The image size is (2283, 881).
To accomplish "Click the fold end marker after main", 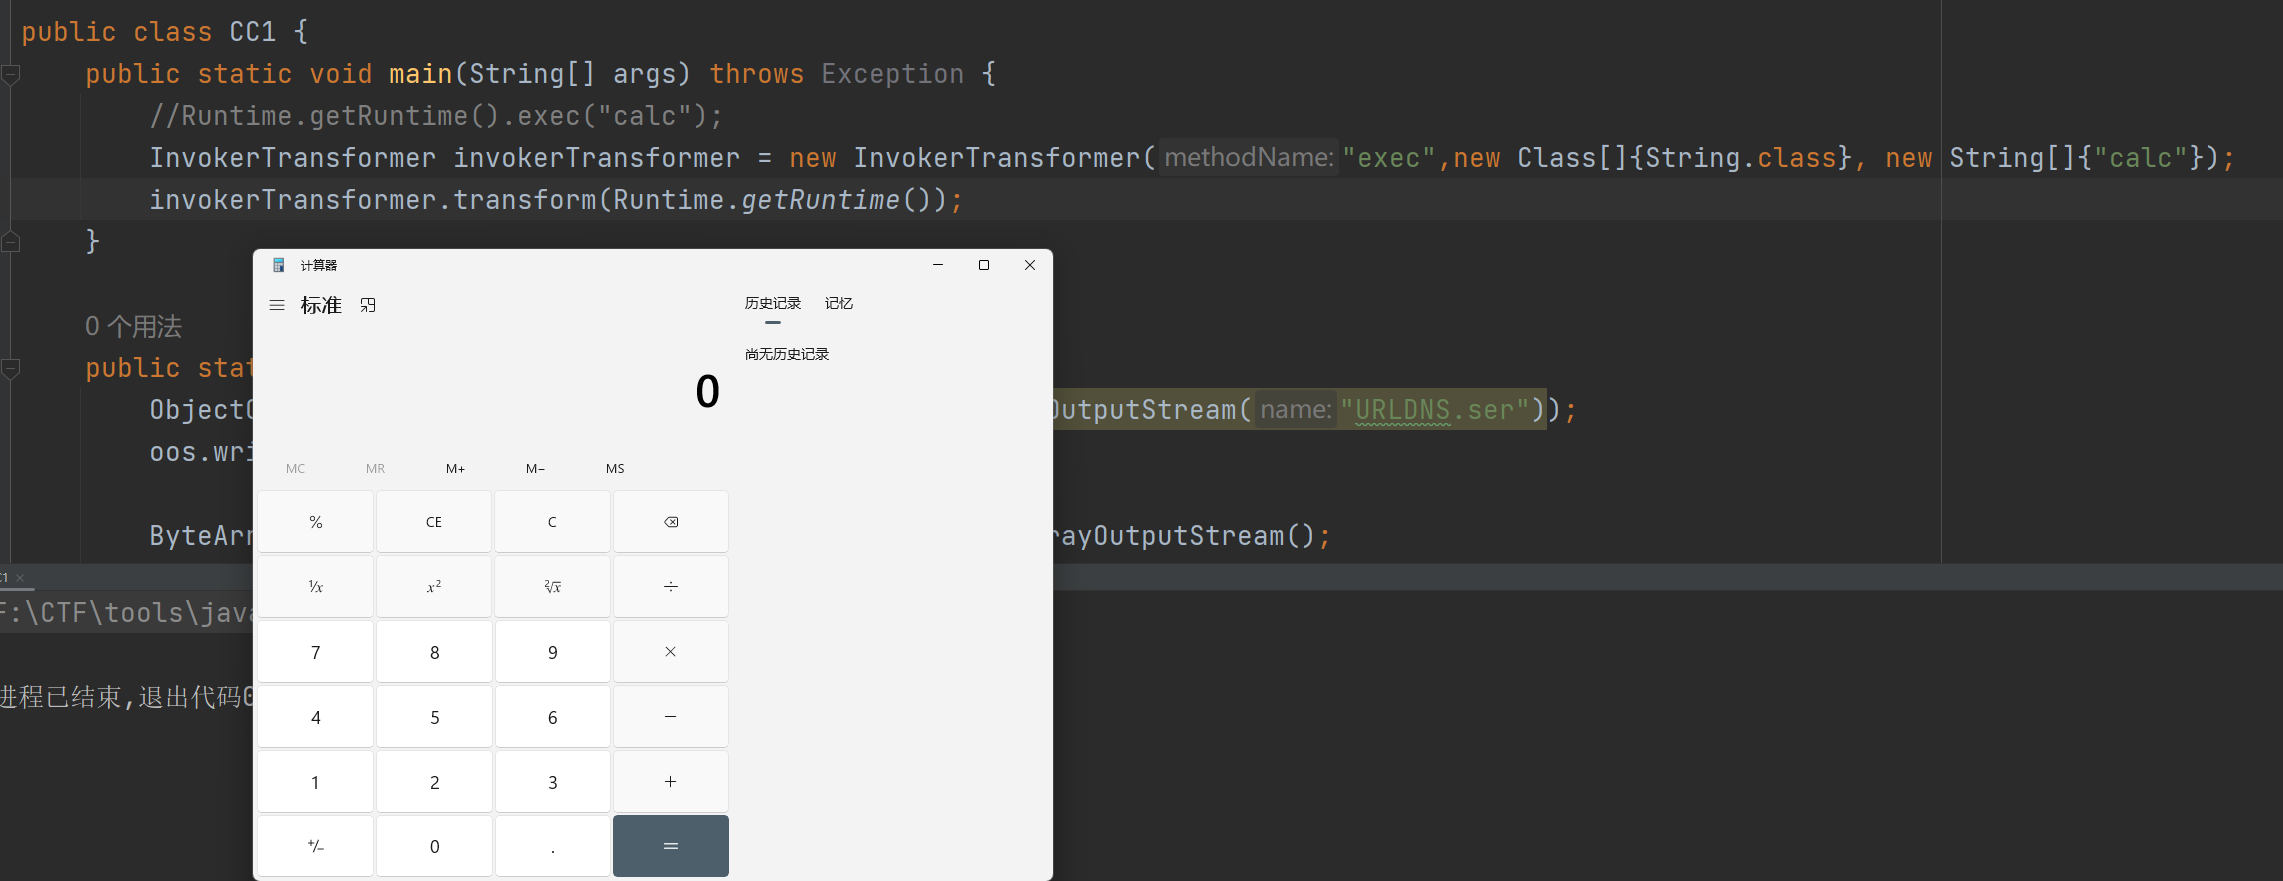I will click(11, 241).
